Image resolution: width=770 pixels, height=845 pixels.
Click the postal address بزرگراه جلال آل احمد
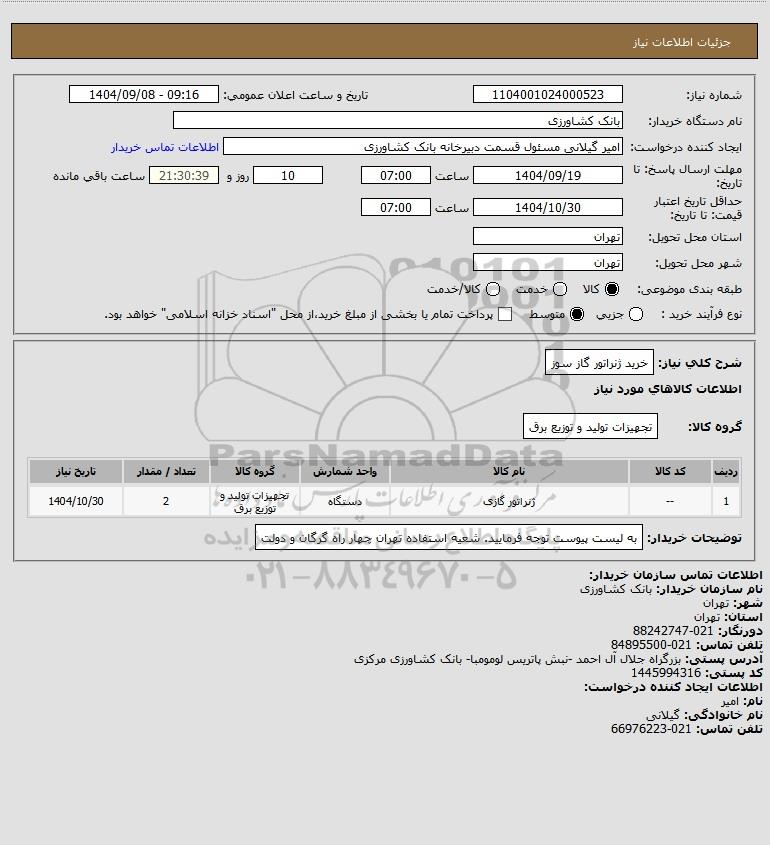point(518,659)
